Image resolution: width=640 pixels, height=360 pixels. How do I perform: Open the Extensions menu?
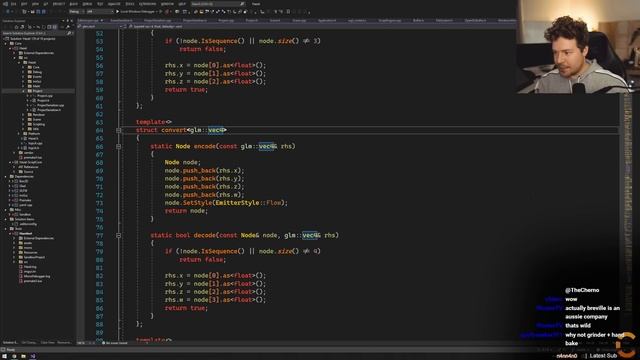(x=147, y=4)
